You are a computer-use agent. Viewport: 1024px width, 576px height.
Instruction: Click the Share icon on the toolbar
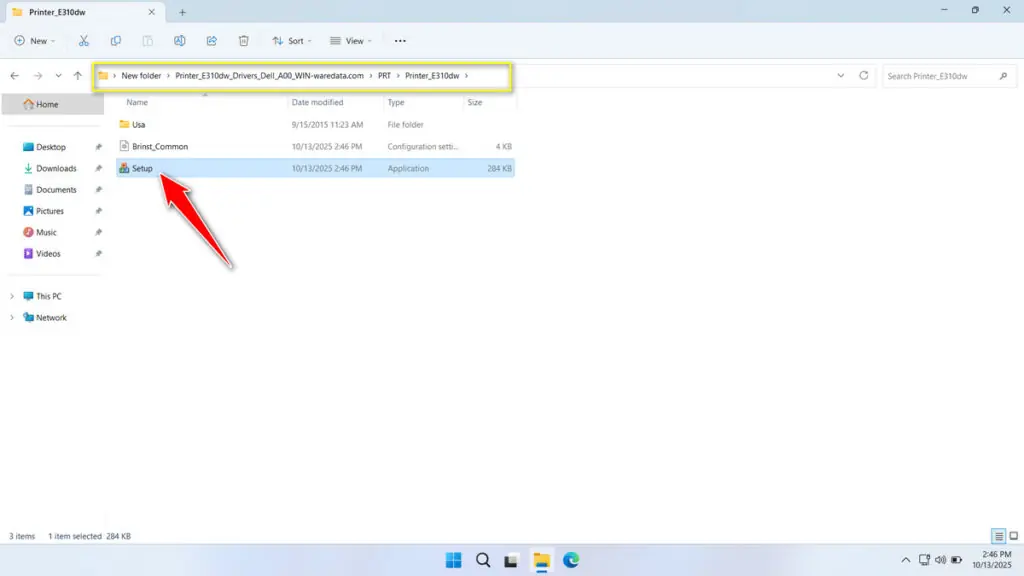click(212, 41)
